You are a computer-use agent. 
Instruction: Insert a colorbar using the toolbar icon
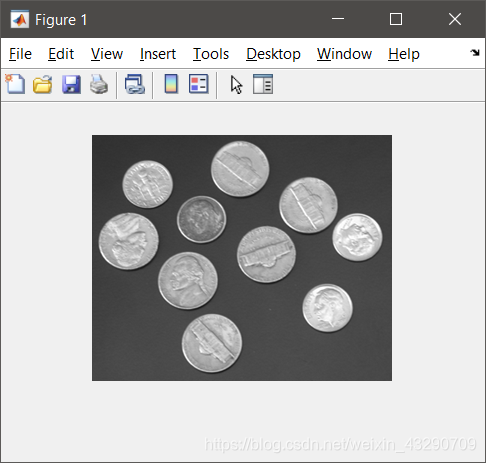click(x=171, y=84)
